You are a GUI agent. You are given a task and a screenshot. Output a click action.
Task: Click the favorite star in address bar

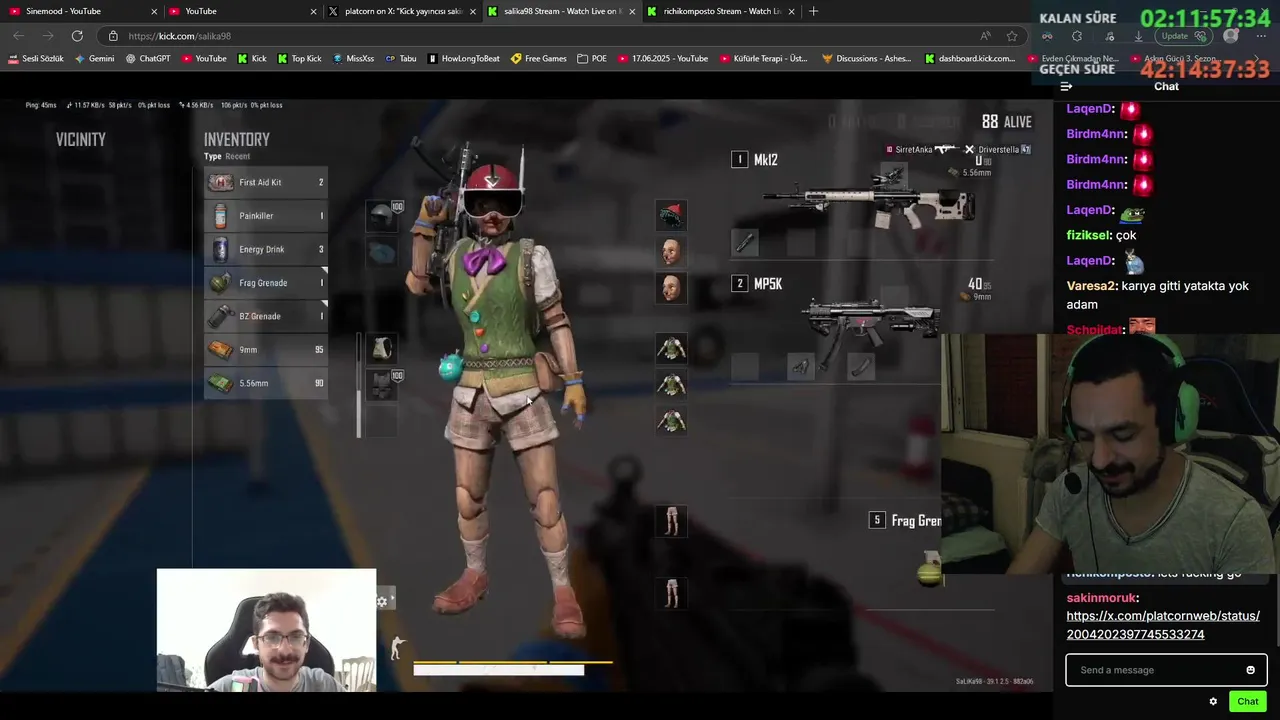[1012, 36]
